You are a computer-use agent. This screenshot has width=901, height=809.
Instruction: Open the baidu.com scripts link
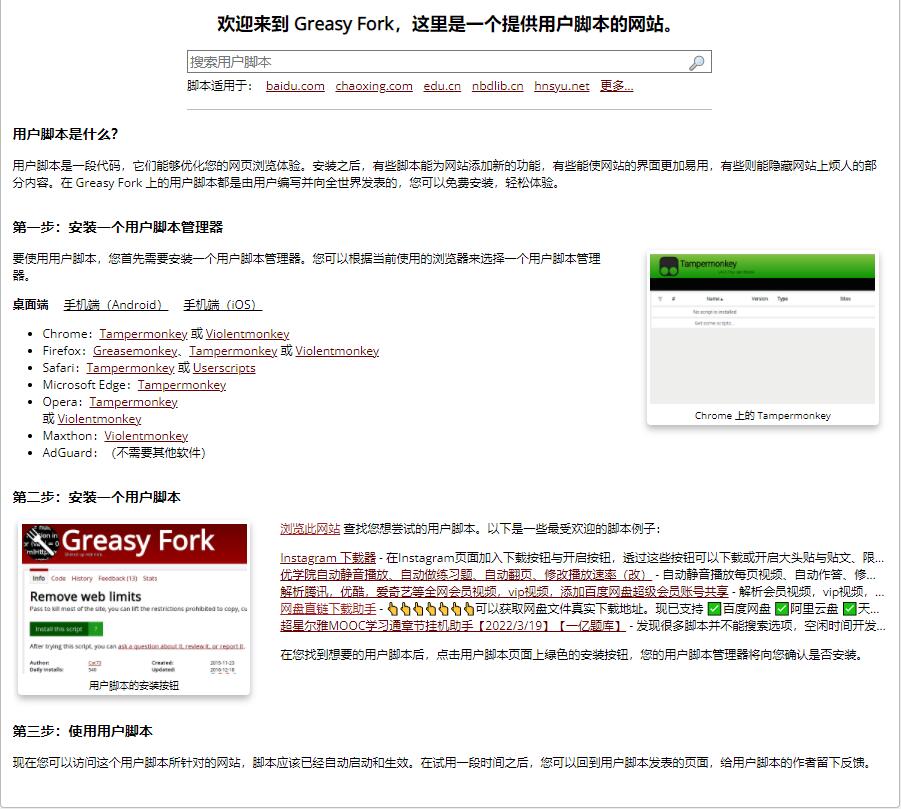[x=295, y=86]
